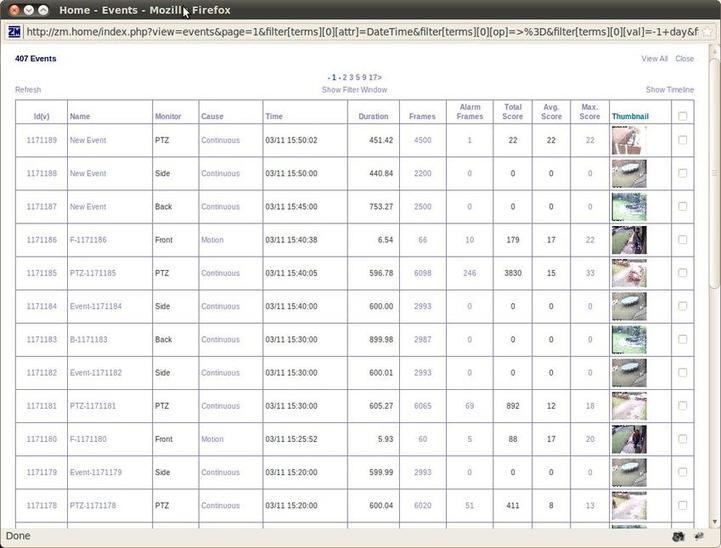
Task: View thumbnail for PTZ-1171185 event
Action: pyautogui.click(x=628, y=273)
